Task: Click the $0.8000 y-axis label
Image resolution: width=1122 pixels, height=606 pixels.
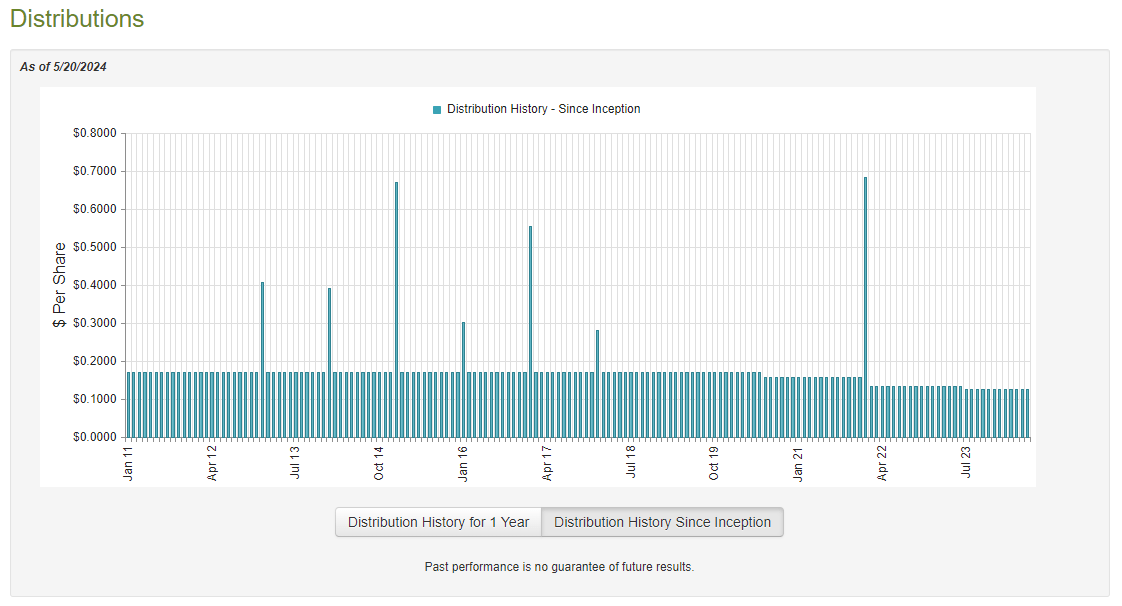Action: (95, 133)
